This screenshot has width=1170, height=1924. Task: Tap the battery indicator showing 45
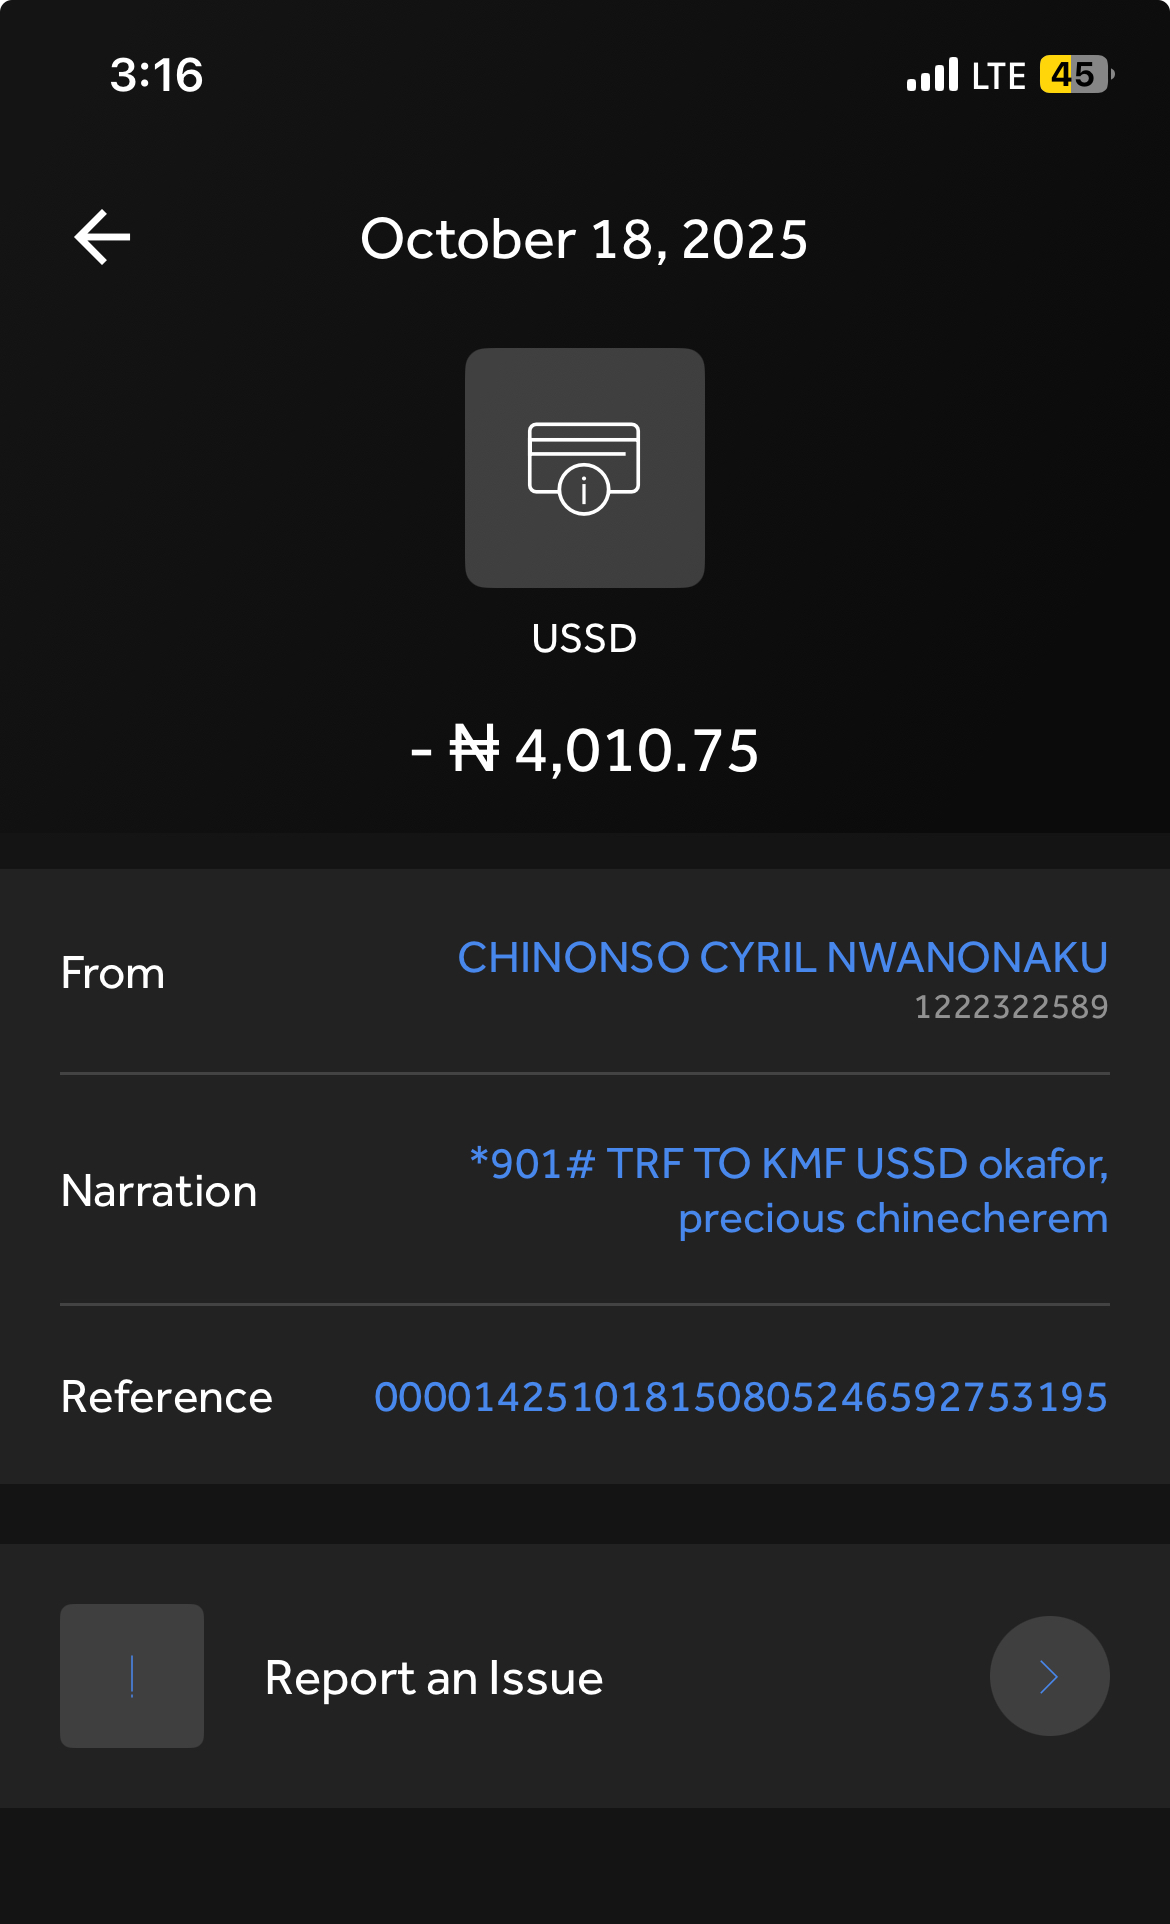pos(1076,75)
